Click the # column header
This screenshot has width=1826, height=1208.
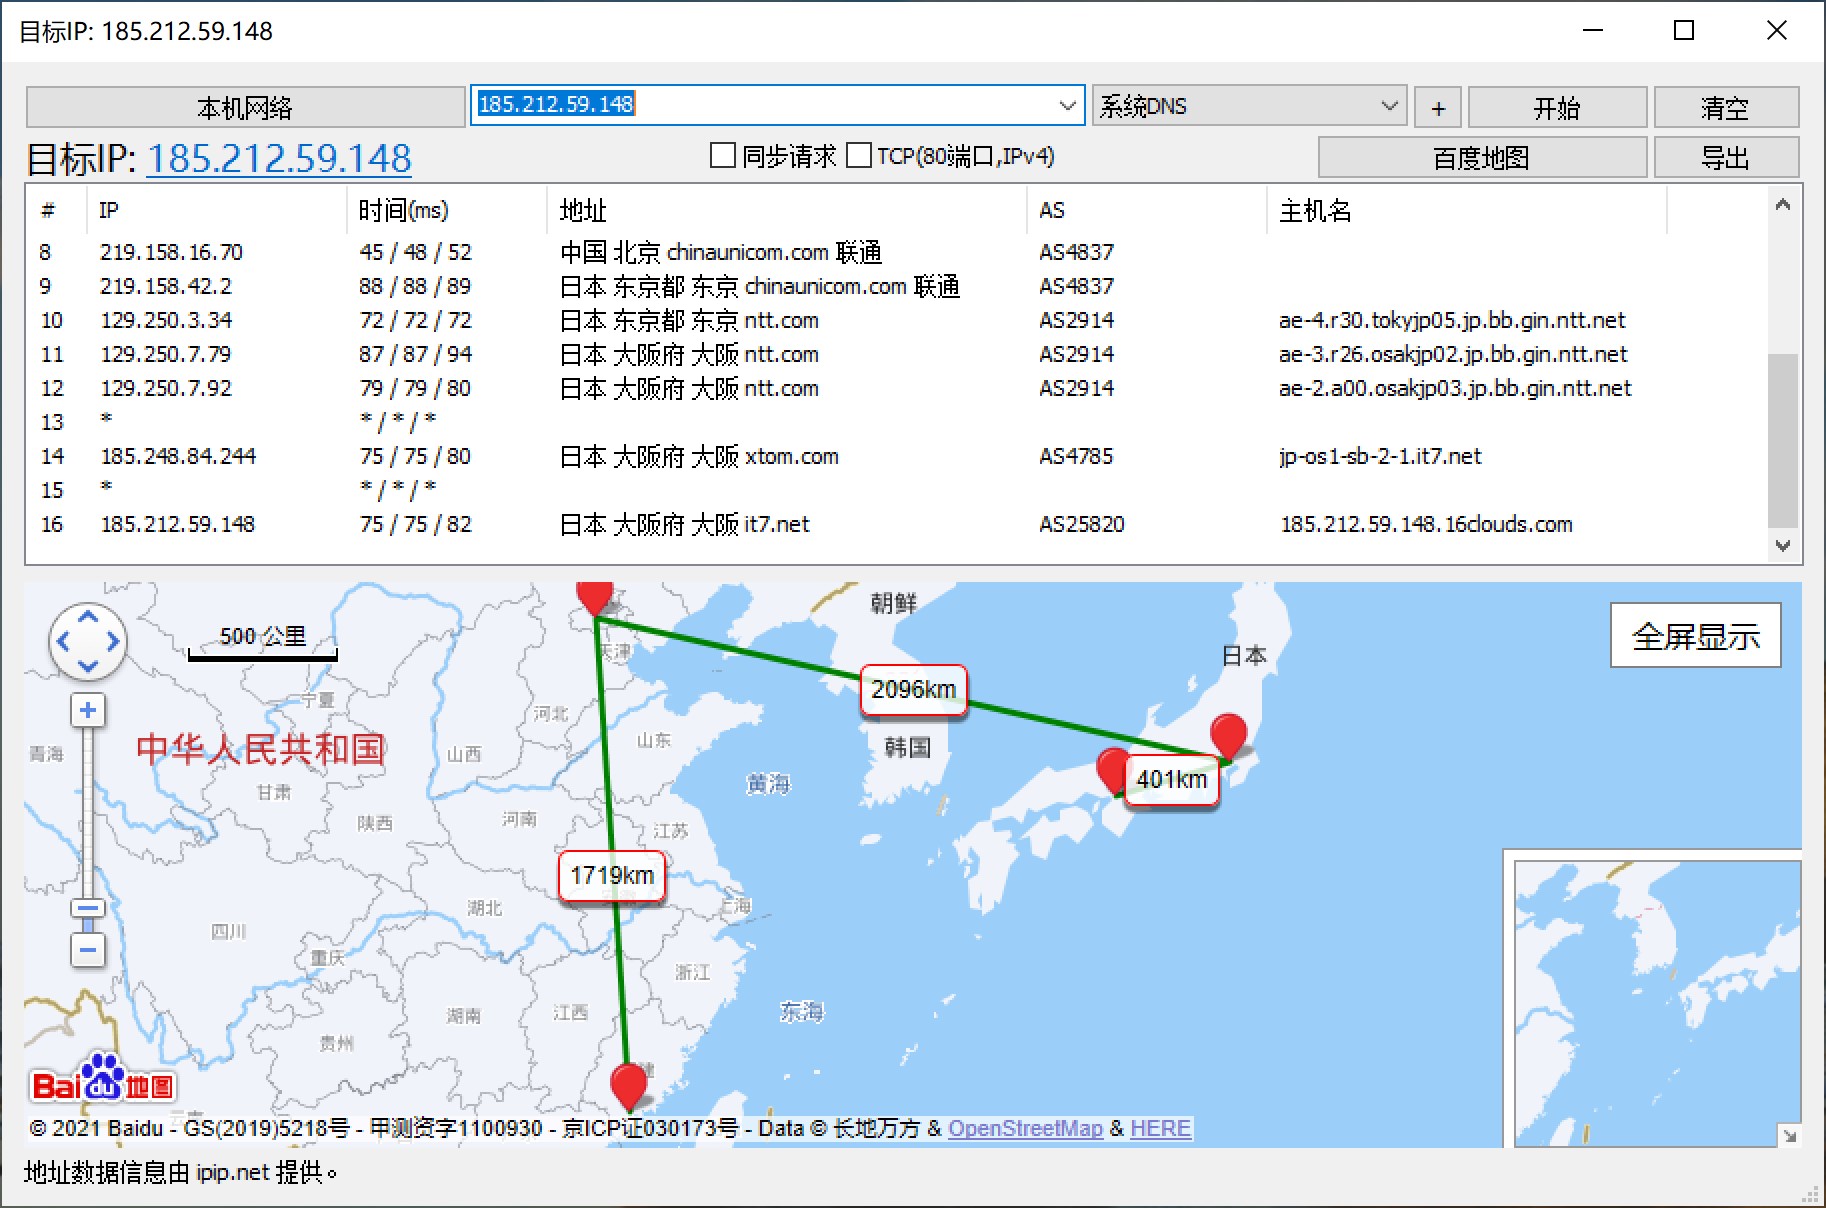point(58,210)
